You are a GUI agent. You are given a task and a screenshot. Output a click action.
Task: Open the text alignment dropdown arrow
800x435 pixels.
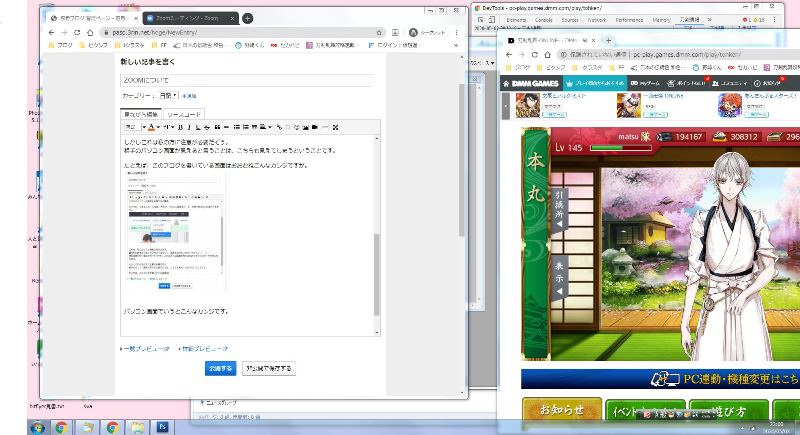pos(269,127)
